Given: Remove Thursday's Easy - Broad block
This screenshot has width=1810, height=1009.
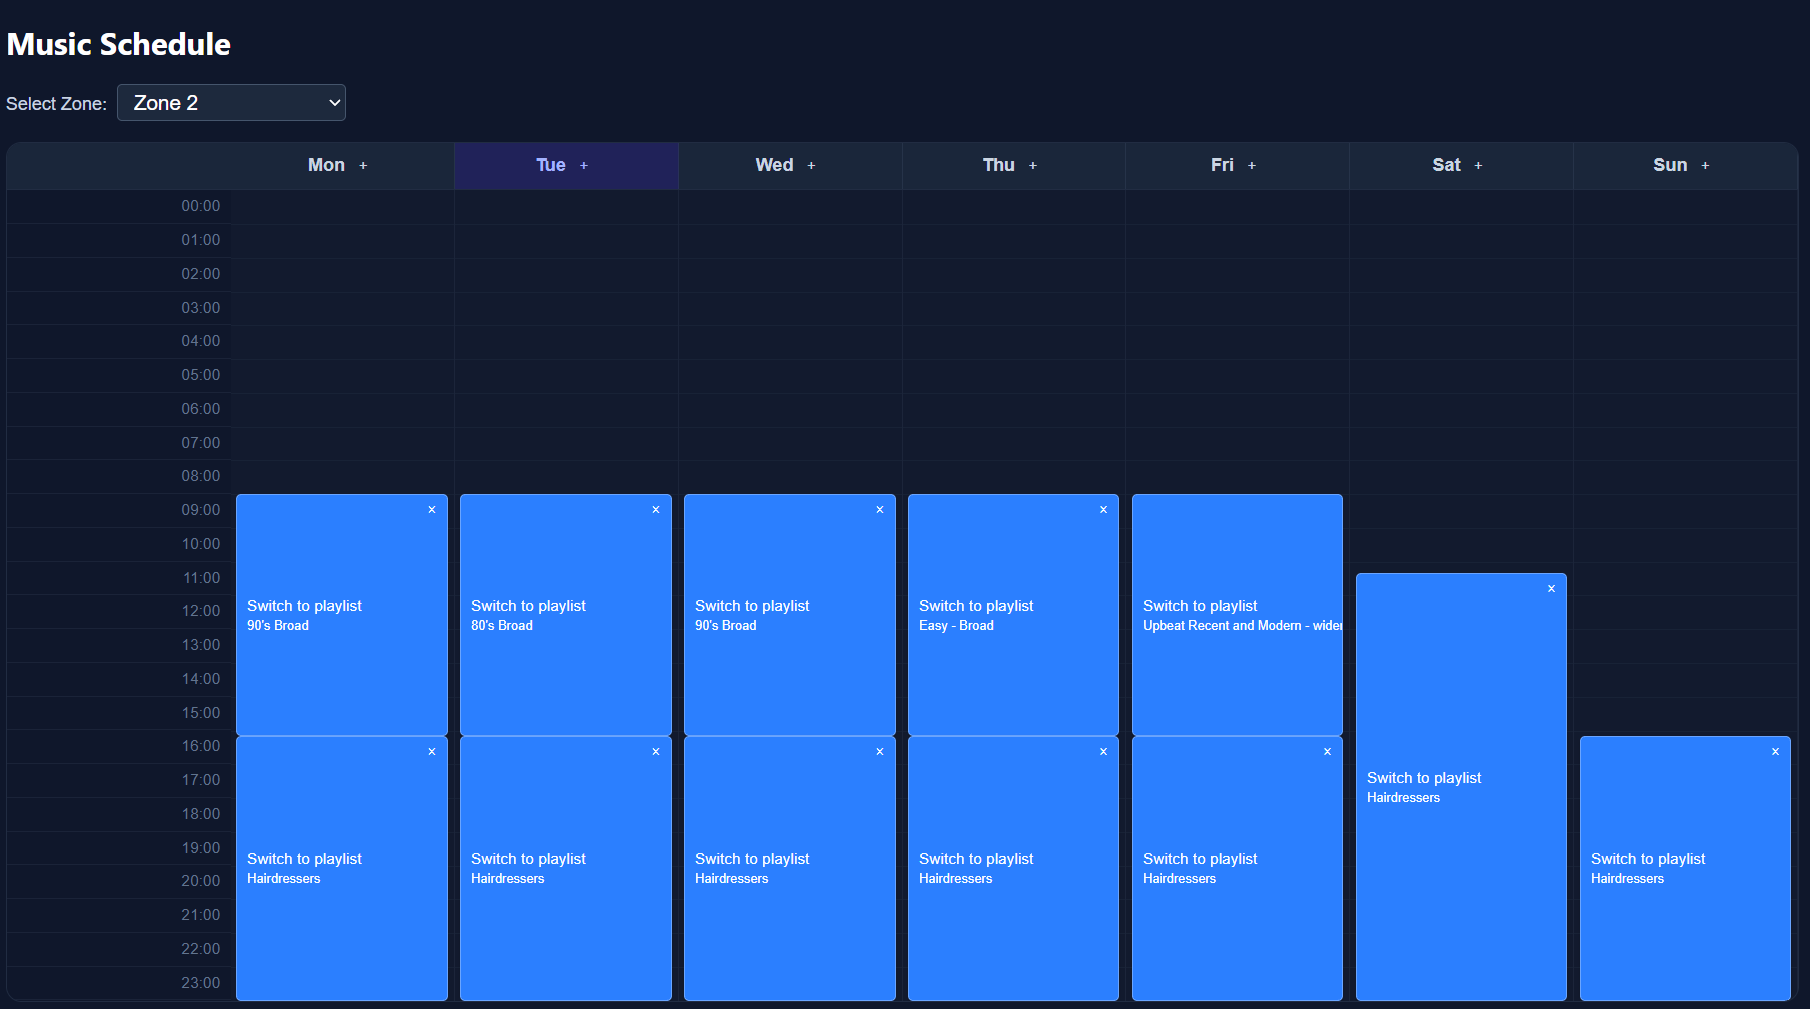Looking at the screenshot, I should click(x=1103, y=510).
